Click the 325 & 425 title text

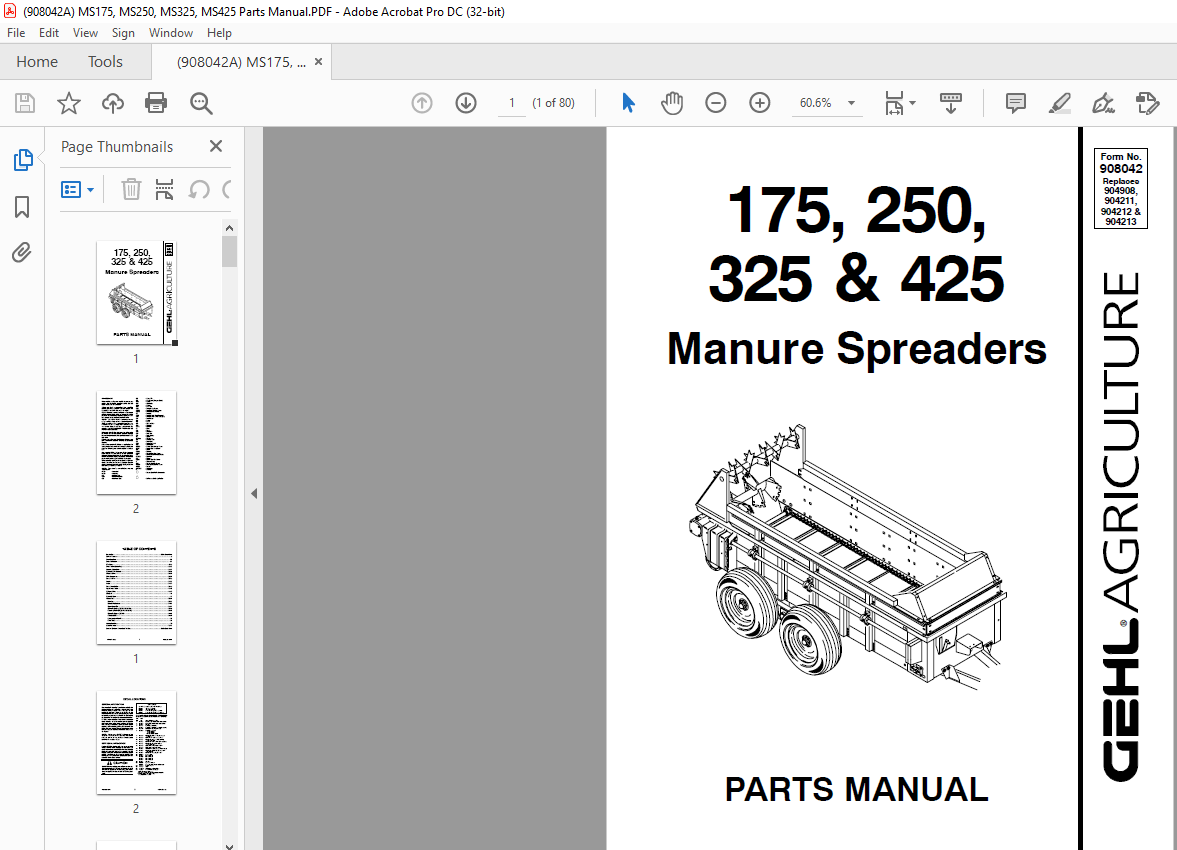(x=856, y=279)
